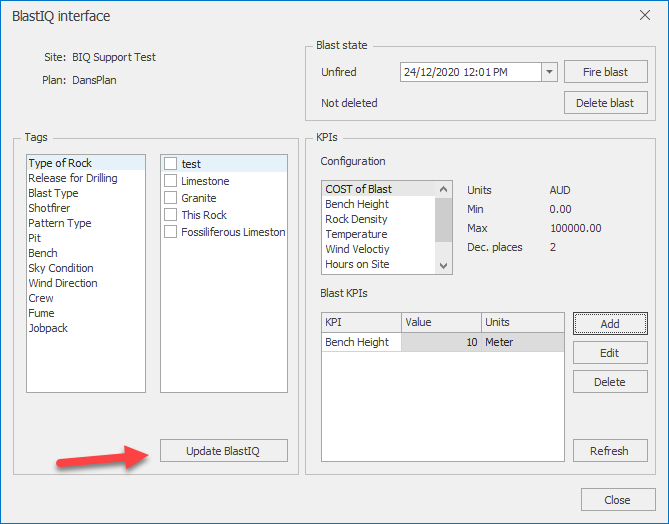This screenshot has width=669, height=524.
Task: Click the date field showing 24/12/2020 12:01 PM
Action: coord(471,72)
